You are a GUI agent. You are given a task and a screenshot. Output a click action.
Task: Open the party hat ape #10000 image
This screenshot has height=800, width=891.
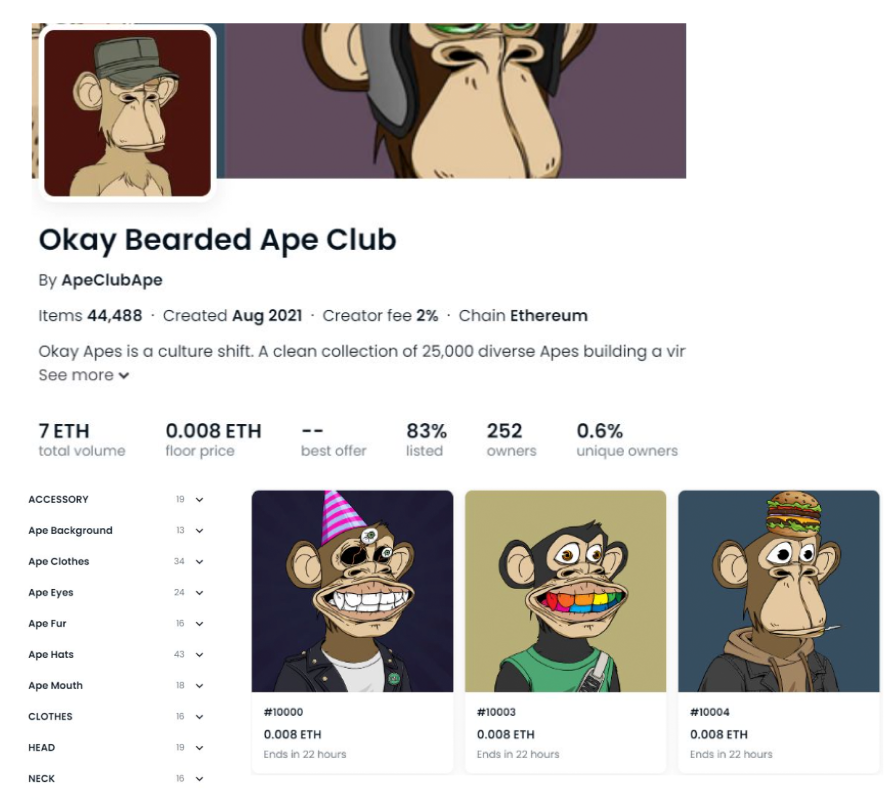(x=352, y=591)
